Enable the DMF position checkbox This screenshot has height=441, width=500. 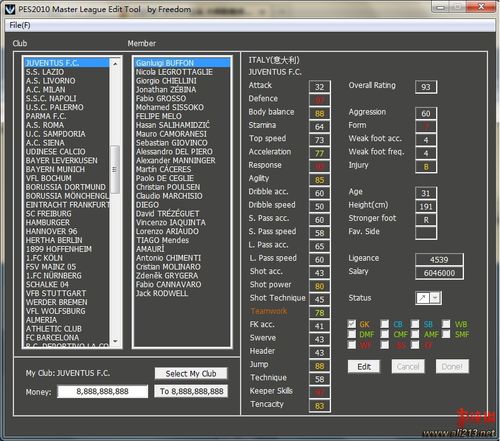351,334
